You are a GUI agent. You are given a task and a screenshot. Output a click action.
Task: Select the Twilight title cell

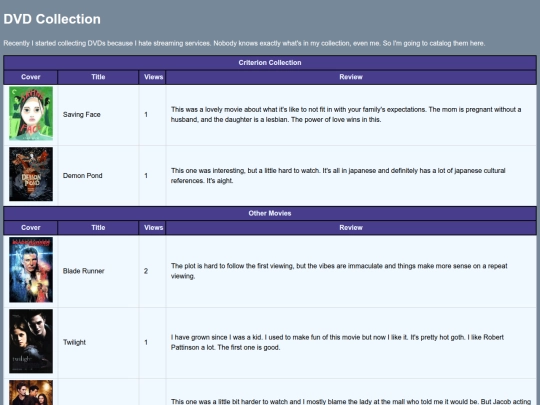tap(98, 342)
